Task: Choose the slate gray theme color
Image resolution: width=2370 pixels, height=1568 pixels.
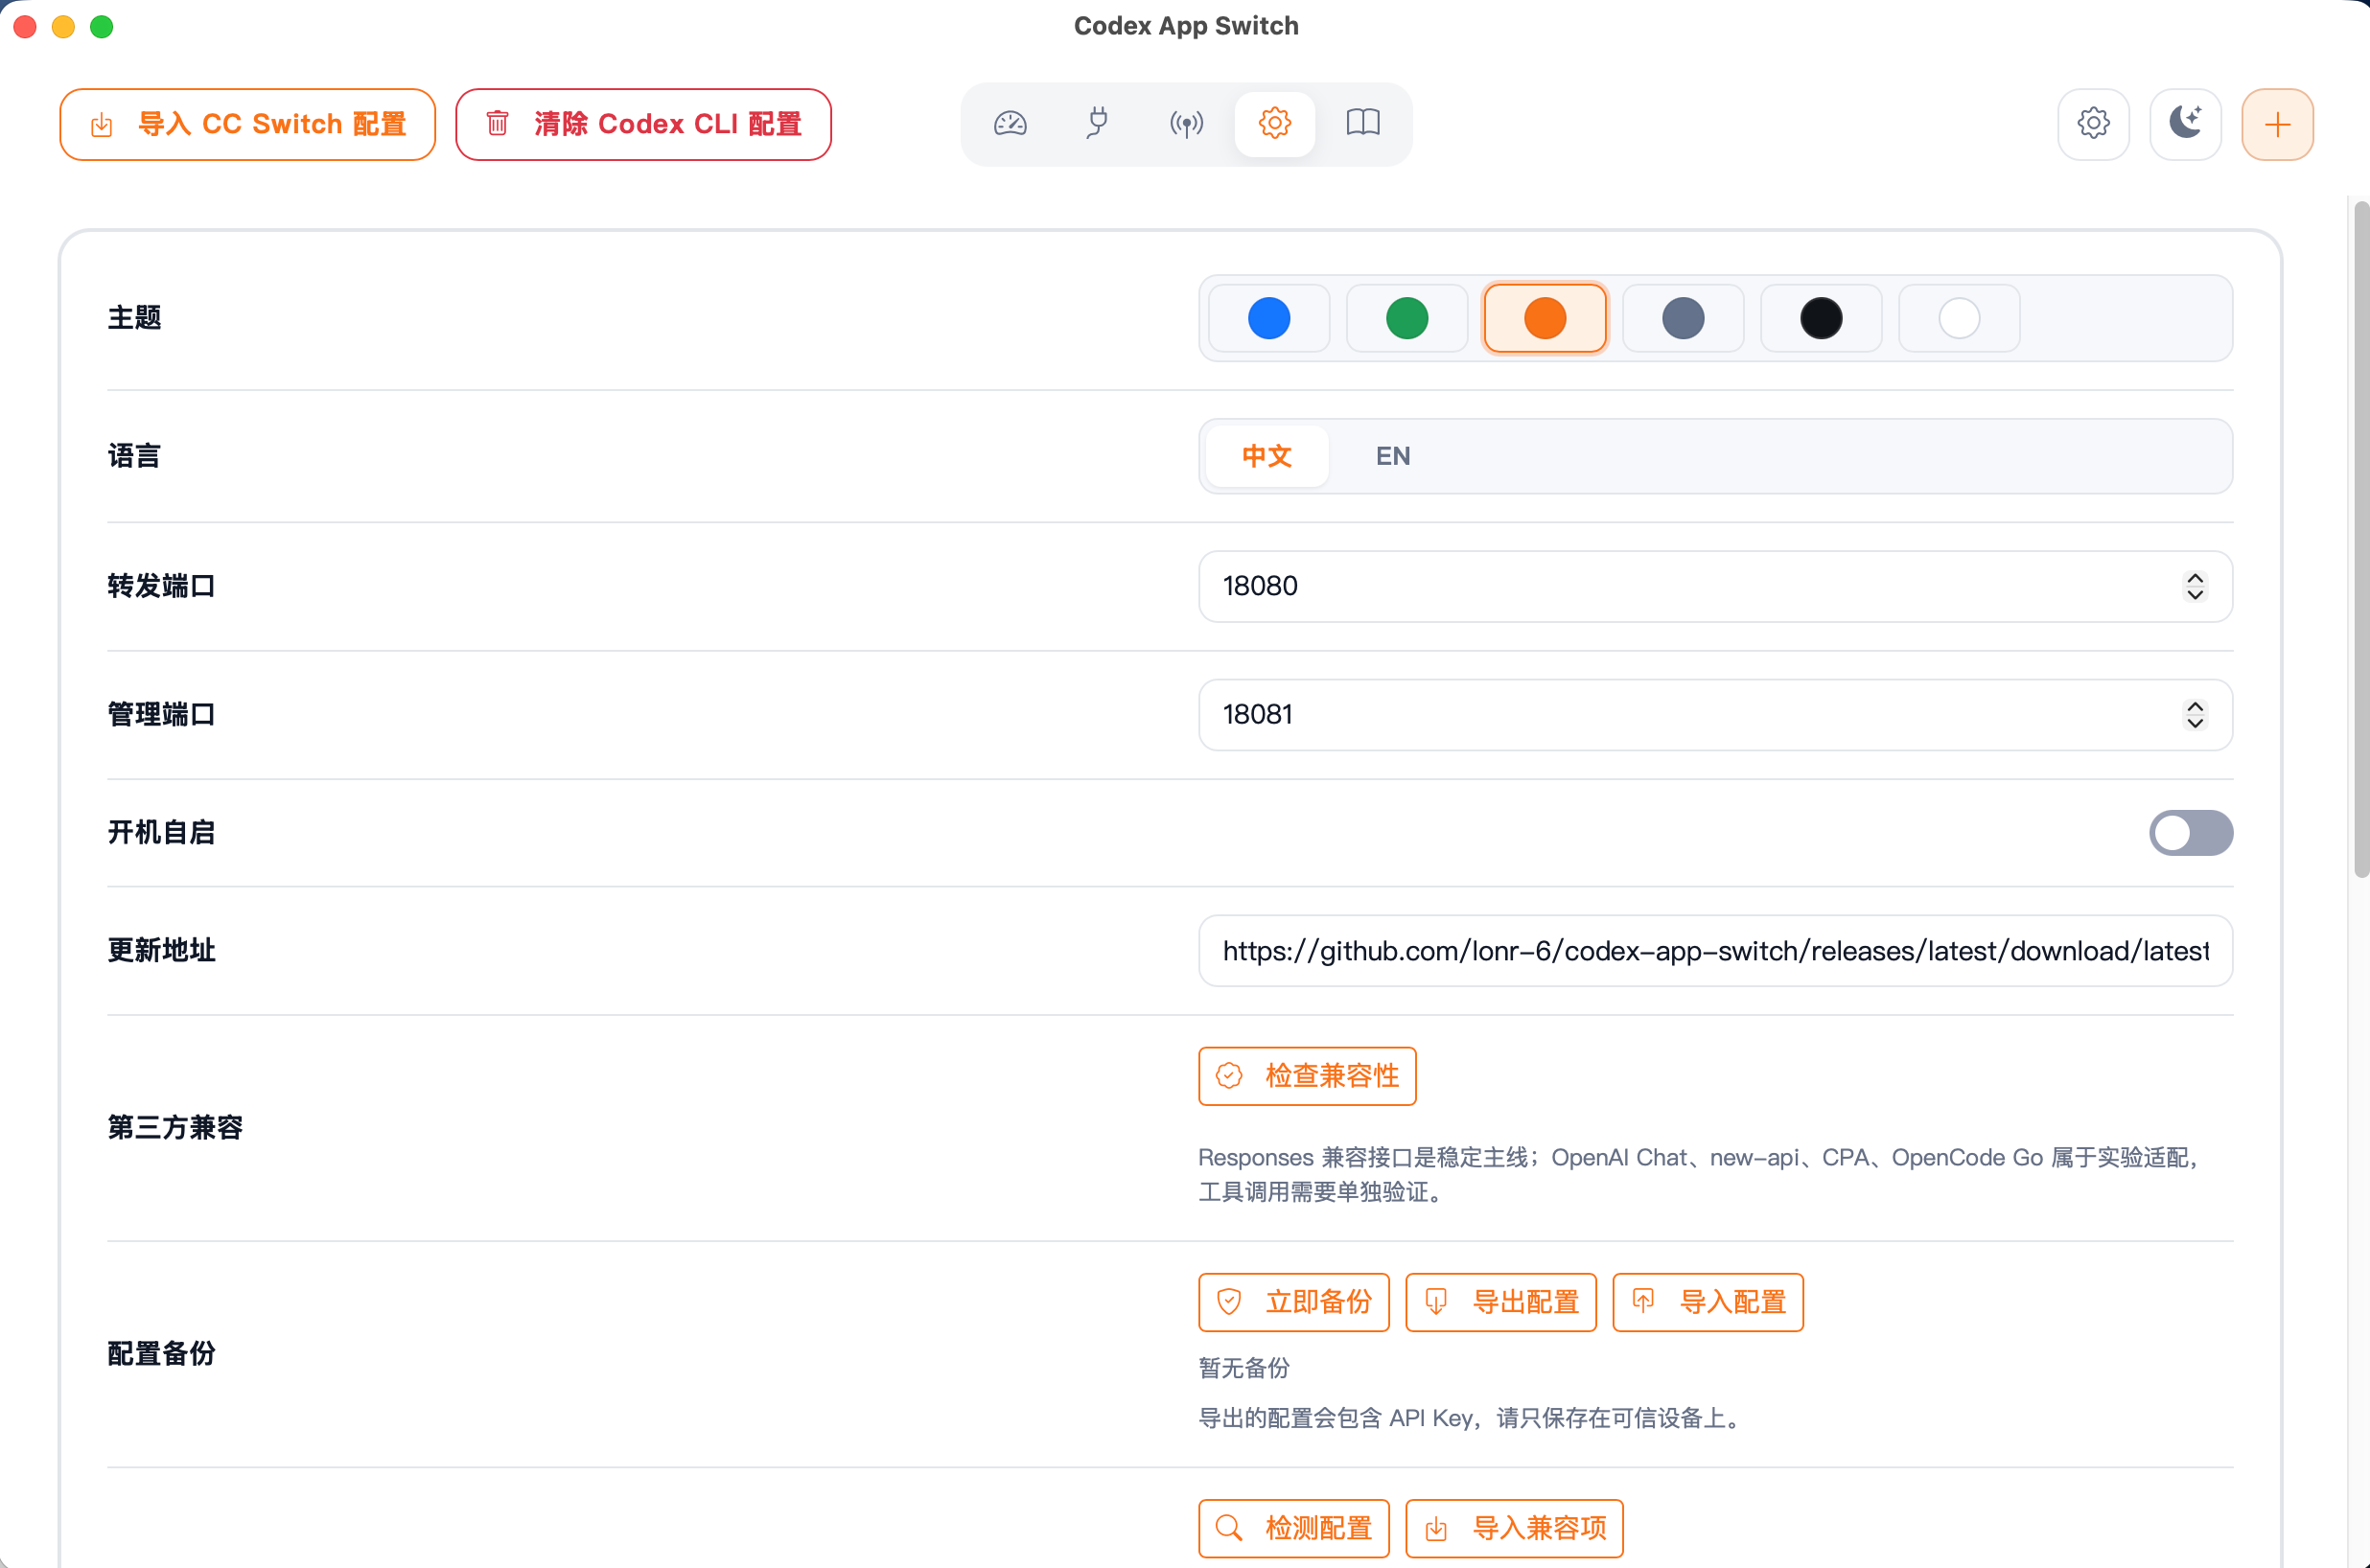Action: point(1683,318)
